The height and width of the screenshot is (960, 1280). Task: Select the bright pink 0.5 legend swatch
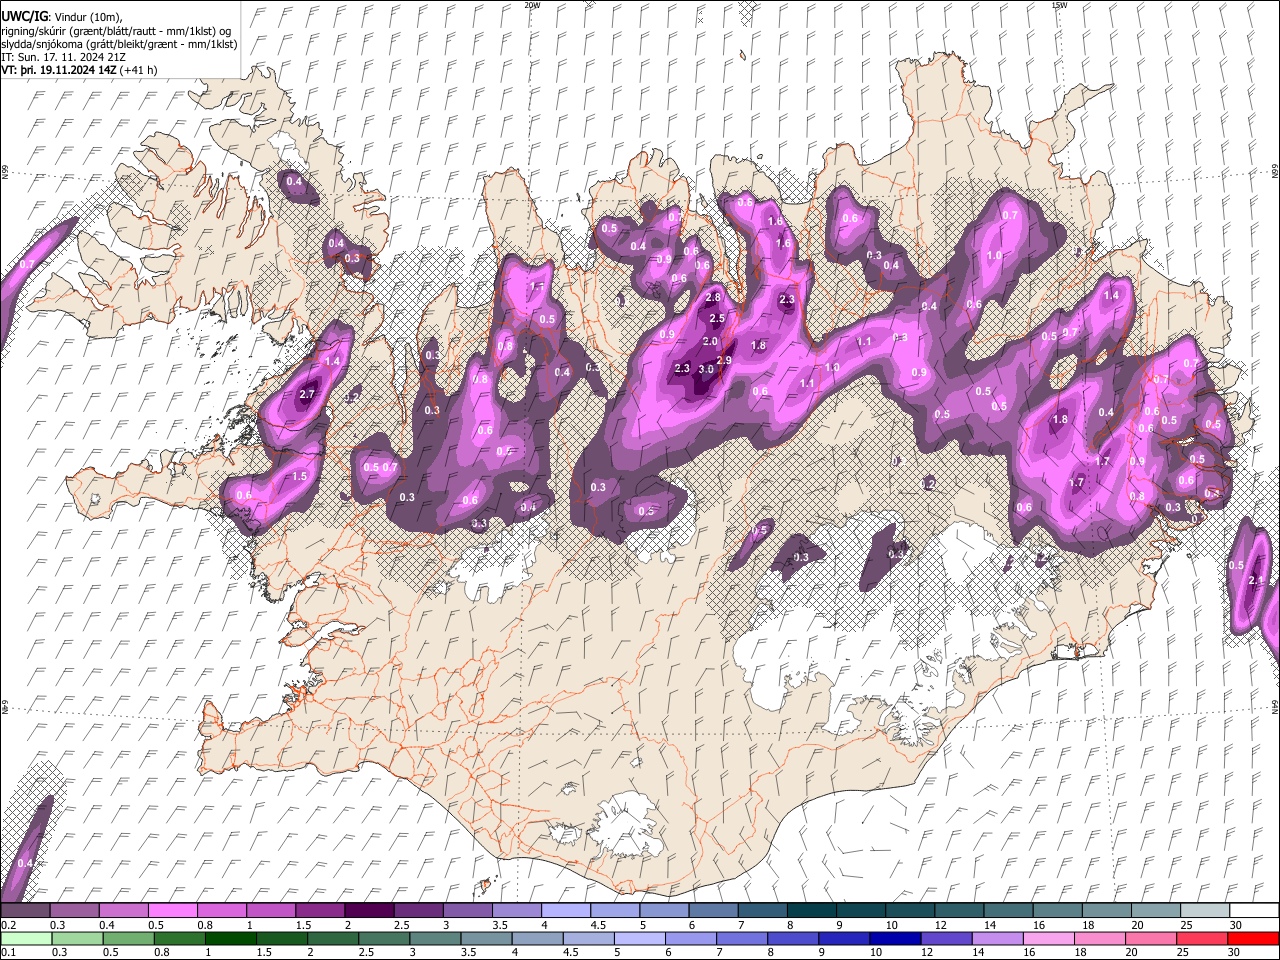pyautogui.click(x=172, y=910)
